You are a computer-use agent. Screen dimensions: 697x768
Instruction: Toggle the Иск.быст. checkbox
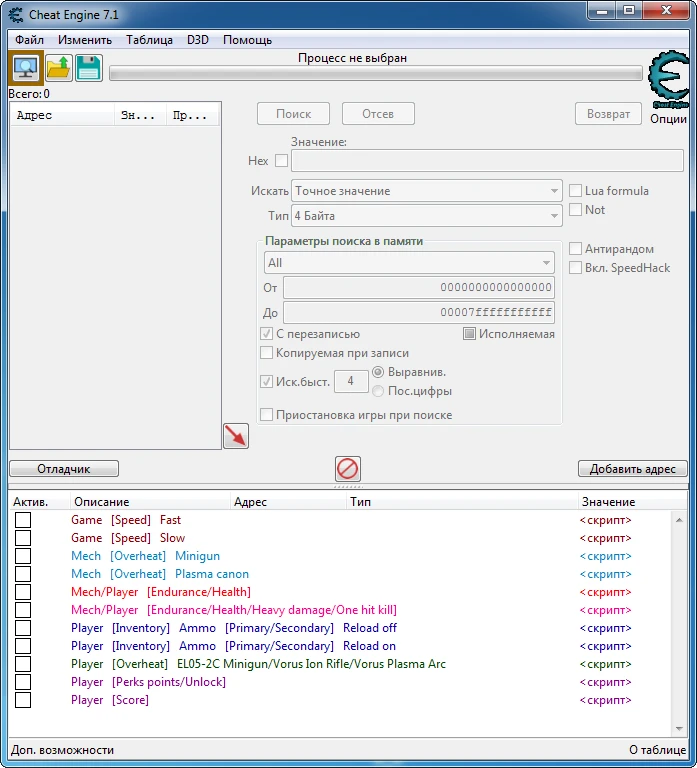pyautogui.click(x=266, y=382)
